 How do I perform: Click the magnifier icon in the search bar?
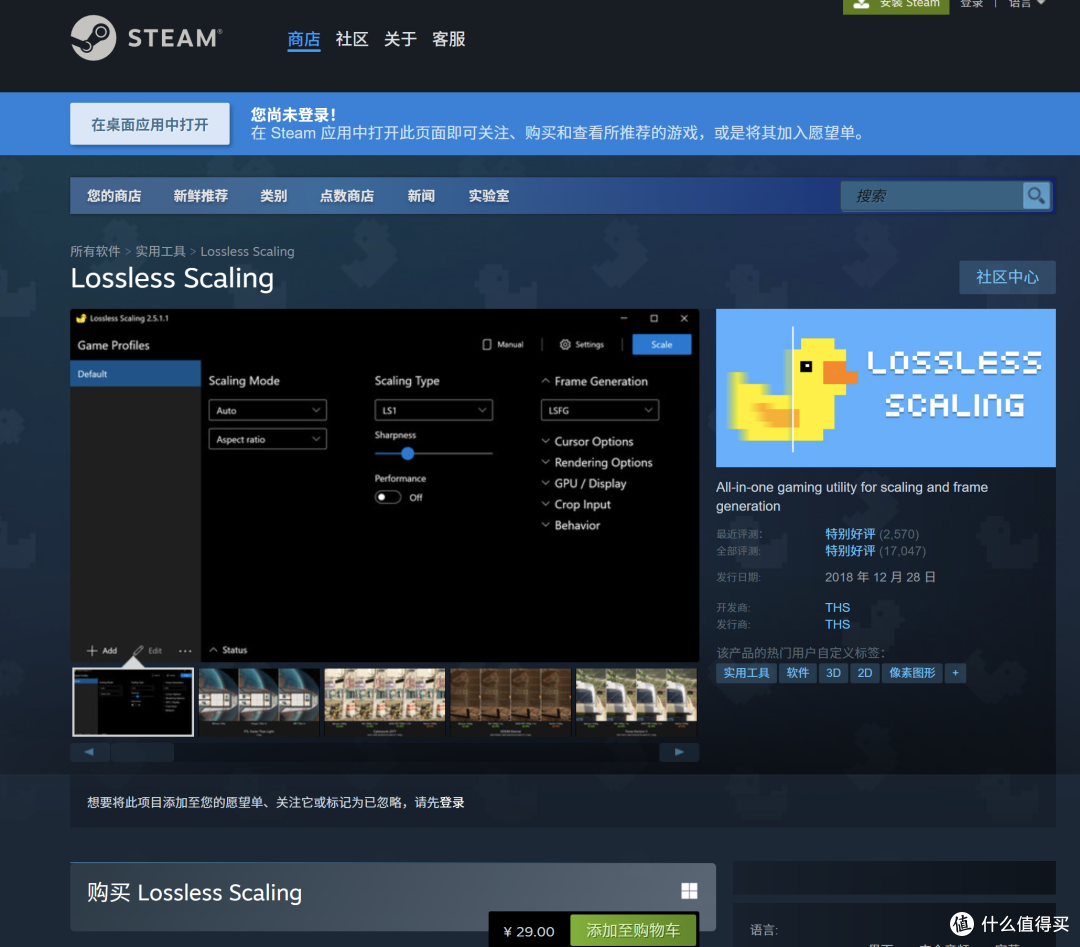(x=1036, y=195)
